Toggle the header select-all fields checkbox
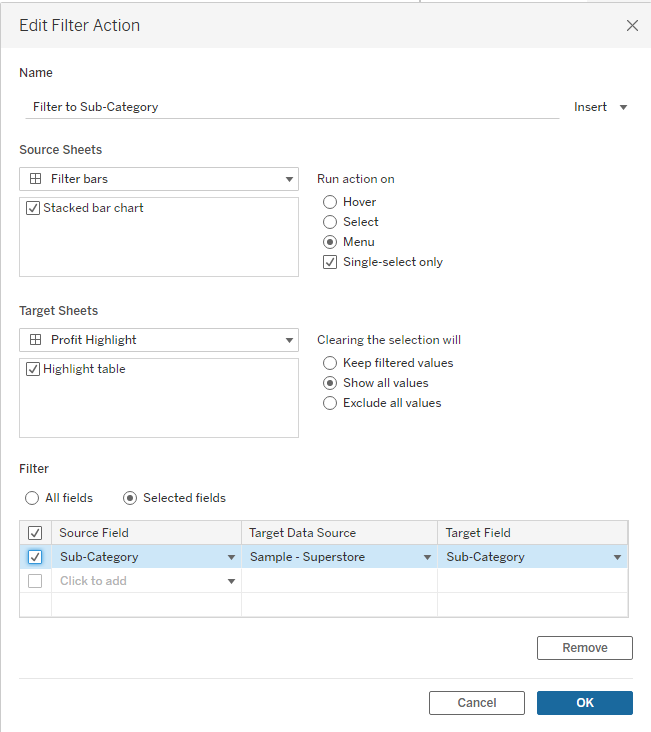651x732 pixels. [35, 533]
